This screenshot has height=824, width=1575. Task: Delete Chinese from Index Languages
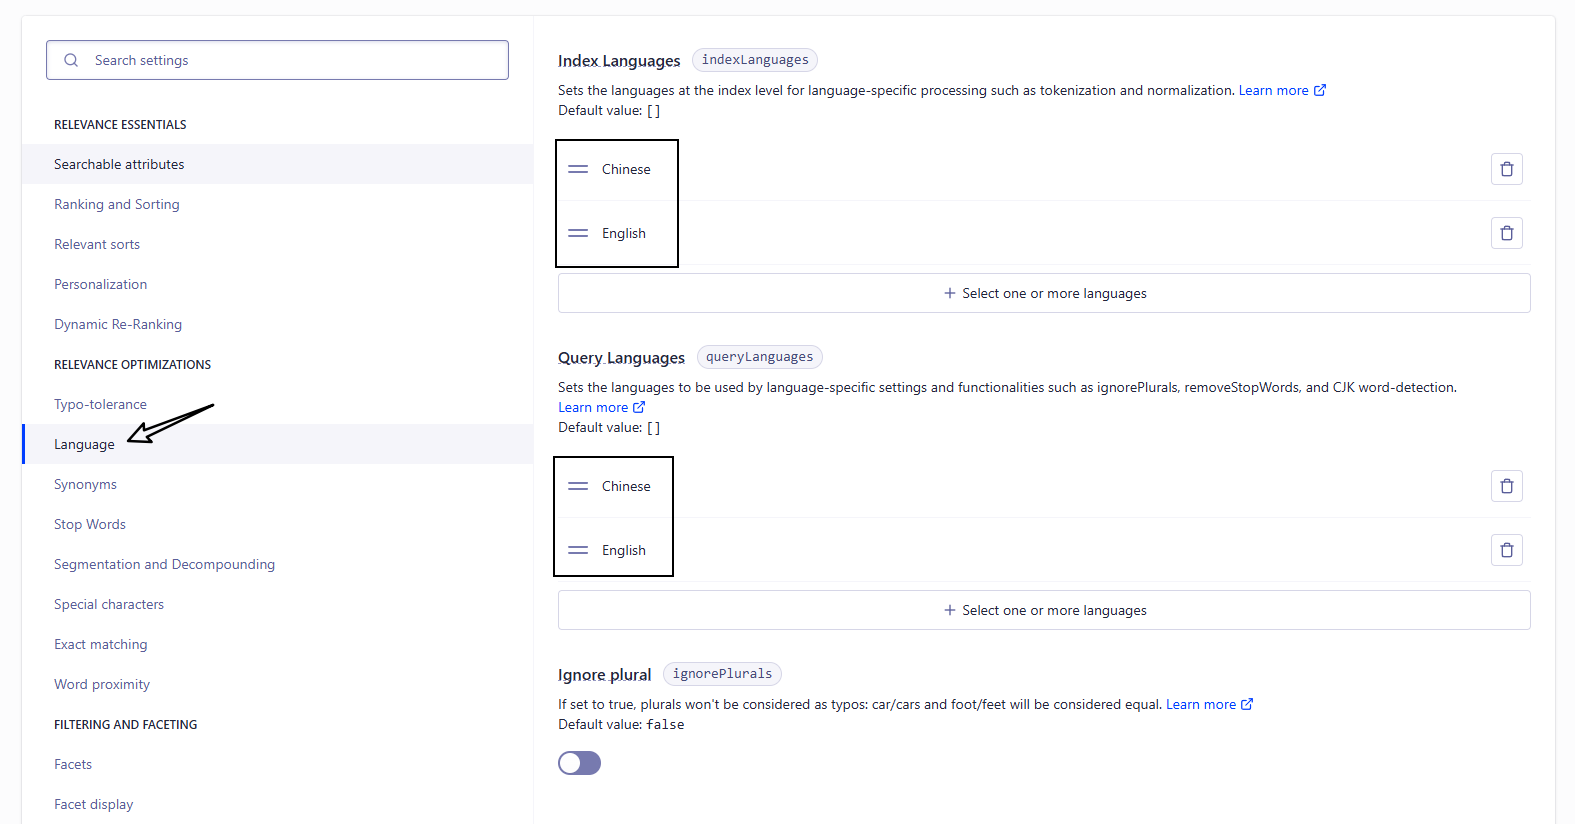[x=1506, y=169]
